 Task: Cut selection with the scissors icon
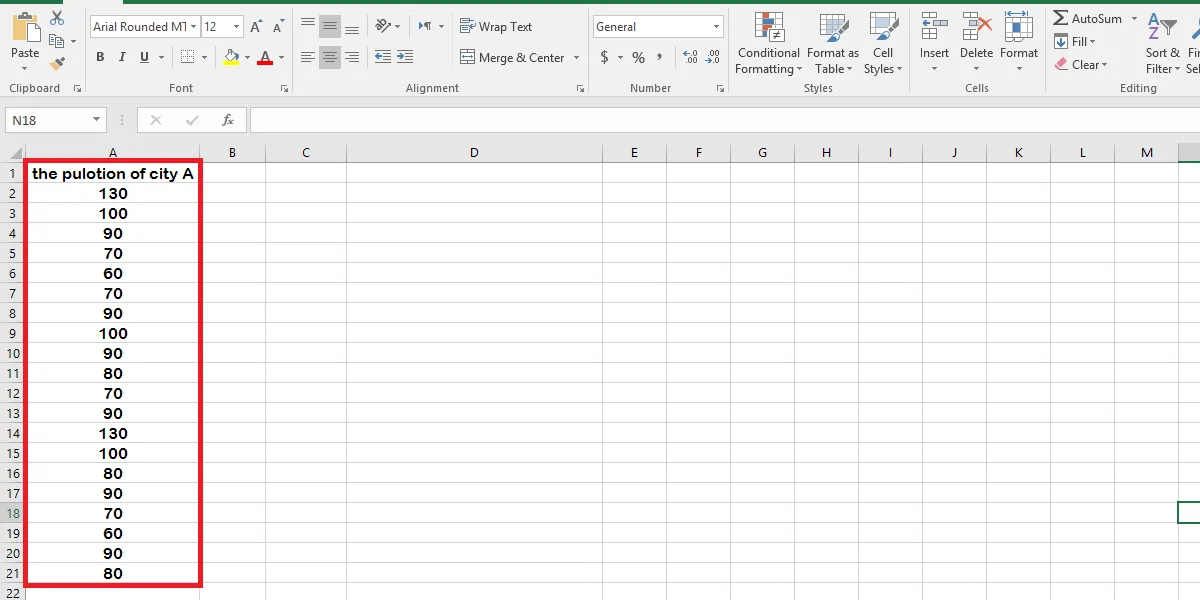(x=57, y=18)
